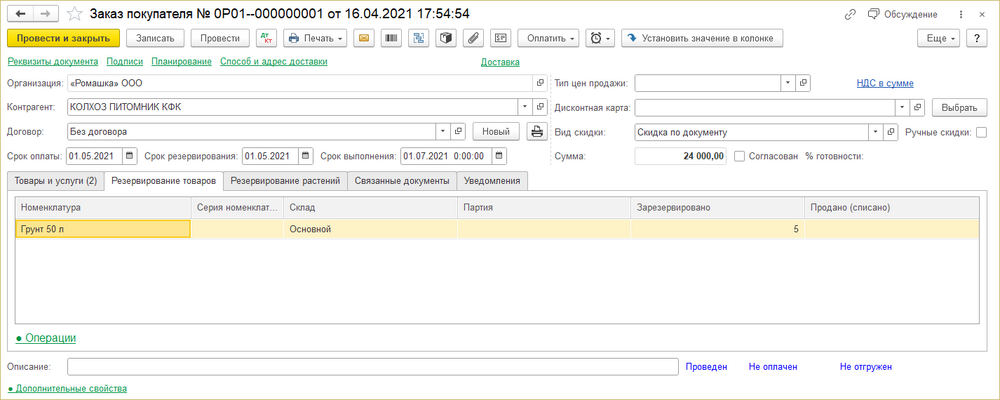
Task: Open the Оплатить dropdown menu
Action: [548, 38]
